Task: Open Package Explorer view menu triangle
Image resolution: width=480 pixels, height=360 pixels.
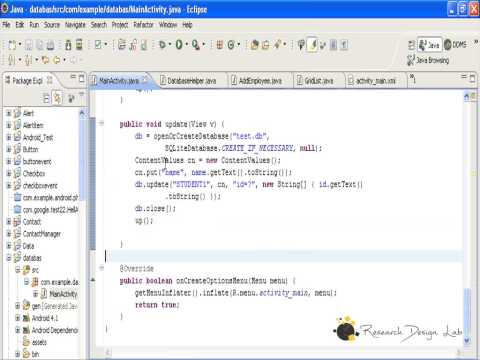Action: click(82, 95)
